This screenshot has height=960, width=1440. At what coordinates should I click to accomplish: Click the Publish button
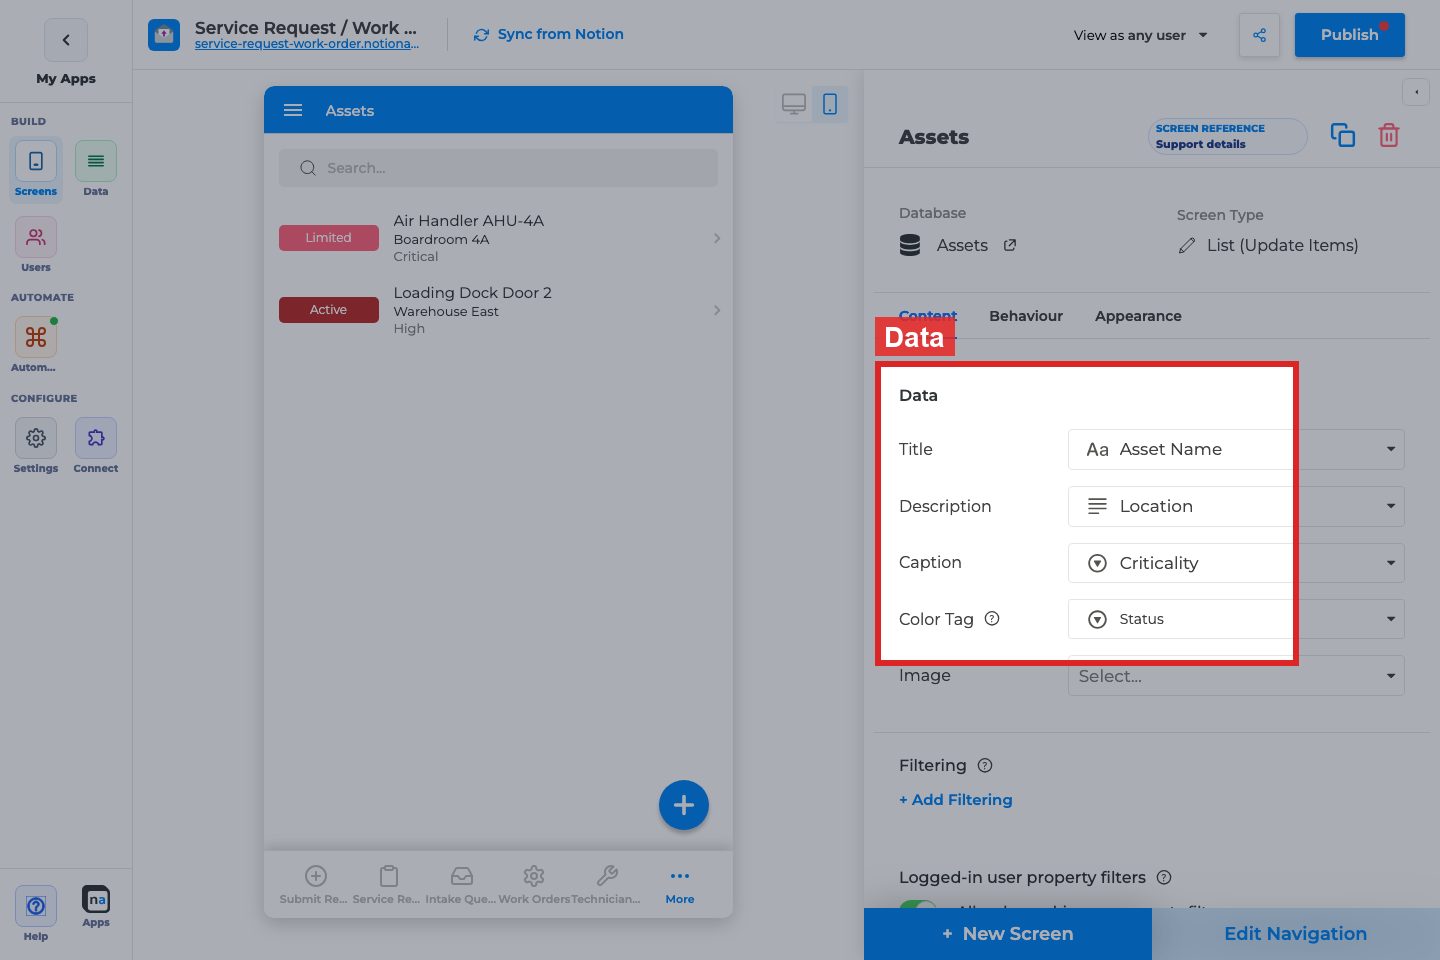click(x=1349, y=35)
